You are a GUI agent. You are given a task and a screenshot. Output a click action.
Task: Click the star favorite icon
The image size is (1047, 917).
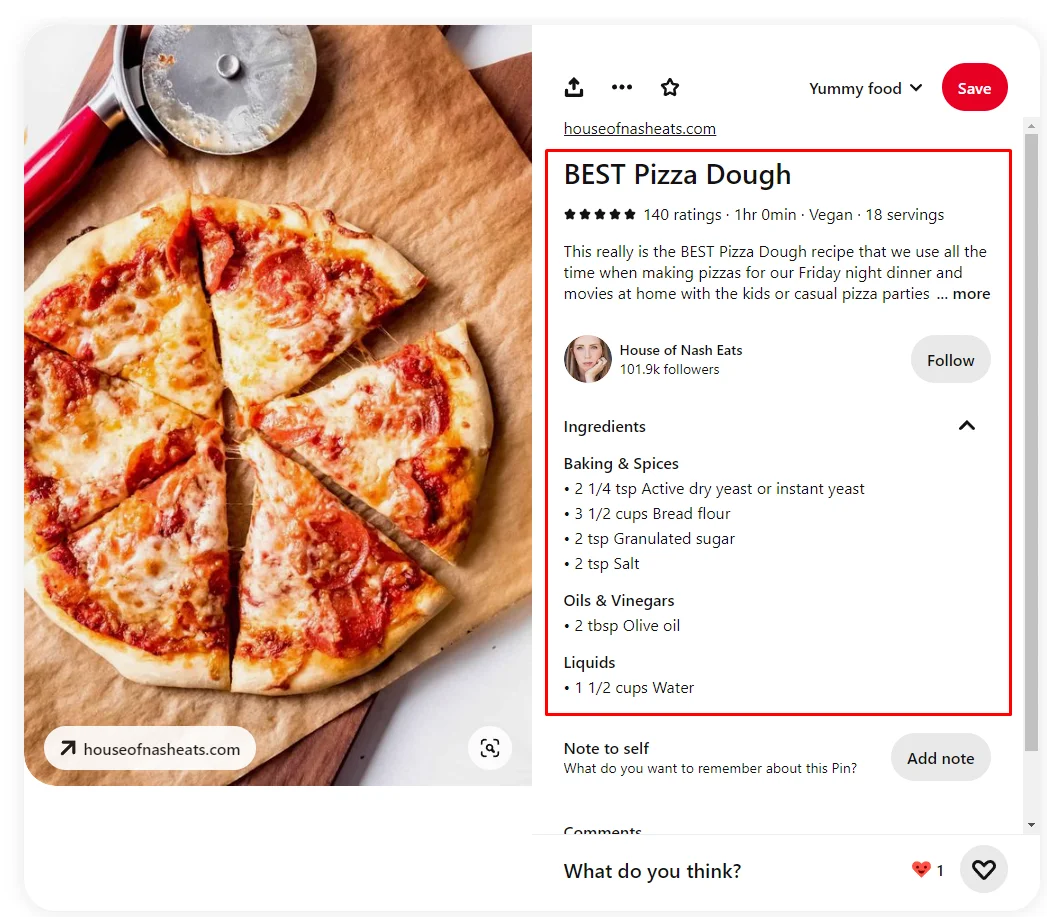[670, 87]
